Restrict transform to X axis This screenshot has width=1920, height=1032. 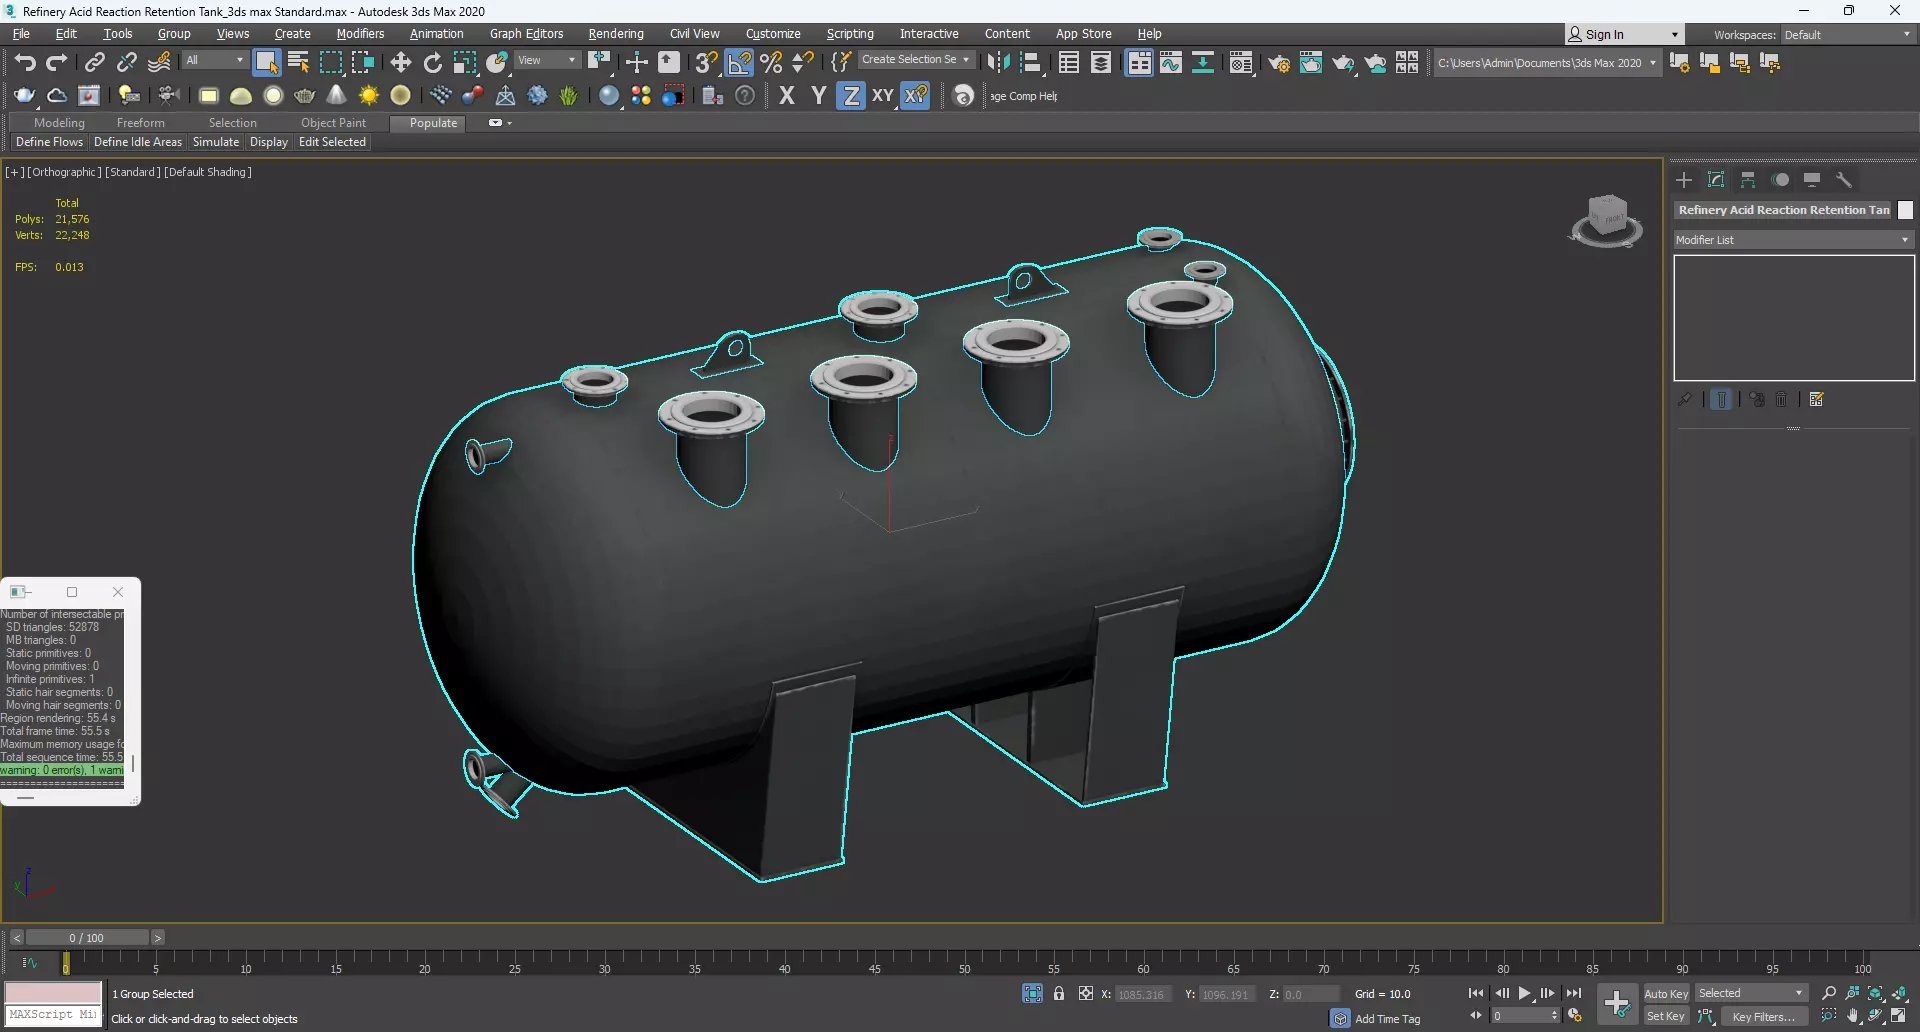(787, 96)
